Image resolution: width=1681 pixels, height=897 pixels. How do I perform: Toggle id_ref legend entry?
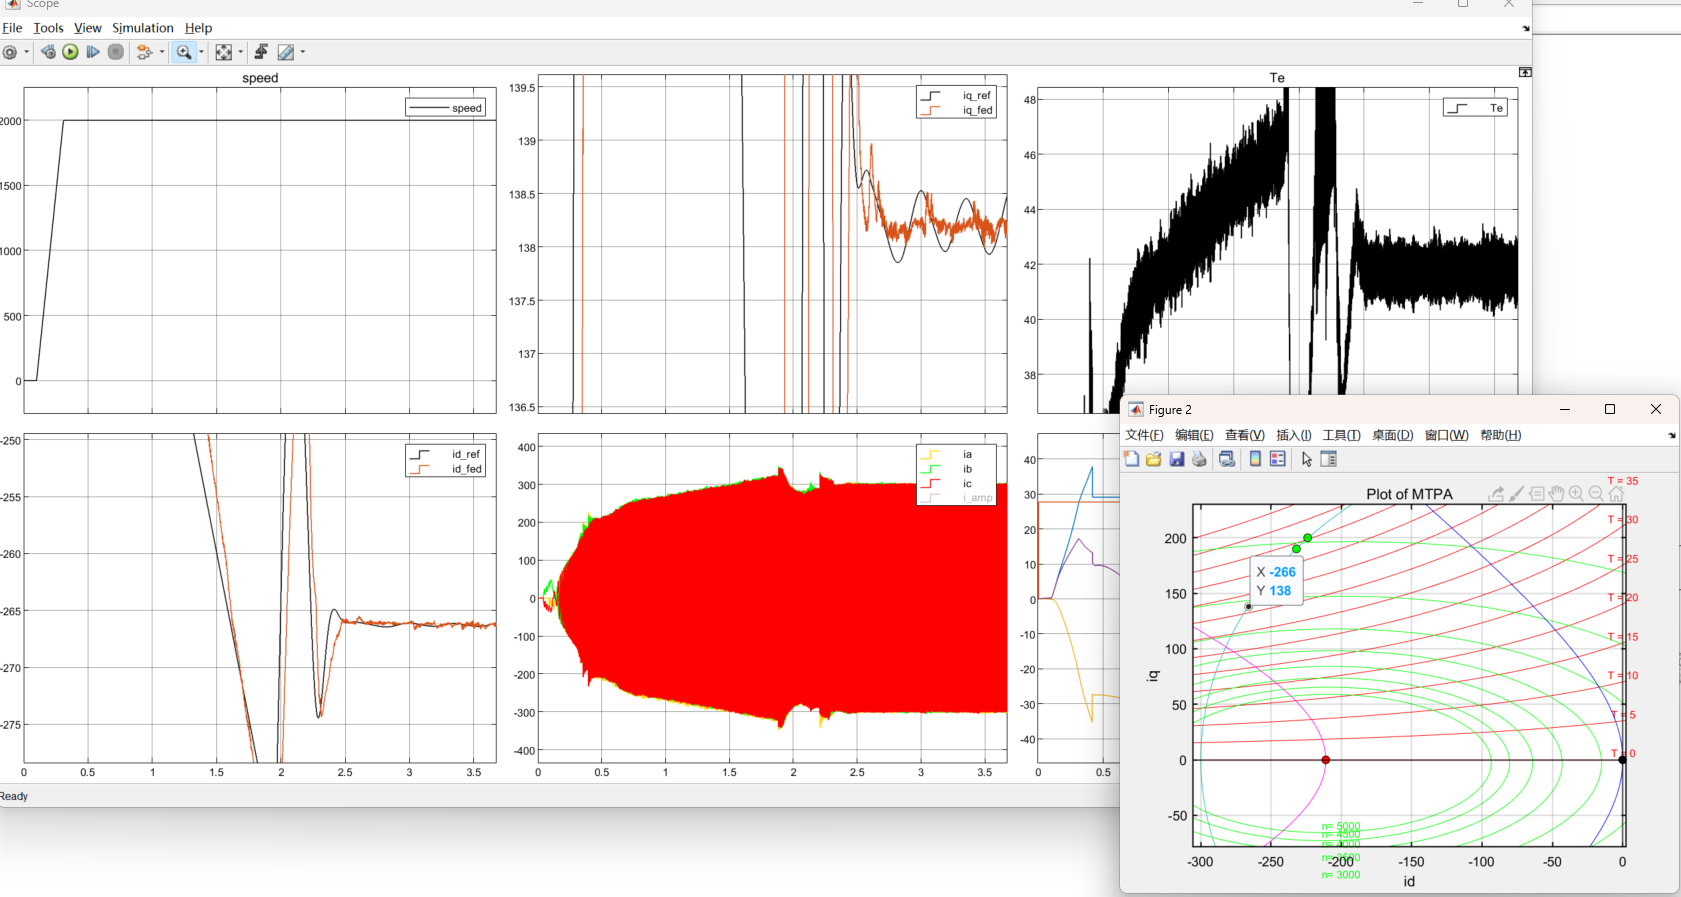pyautogui.click(x=446, y=454)
